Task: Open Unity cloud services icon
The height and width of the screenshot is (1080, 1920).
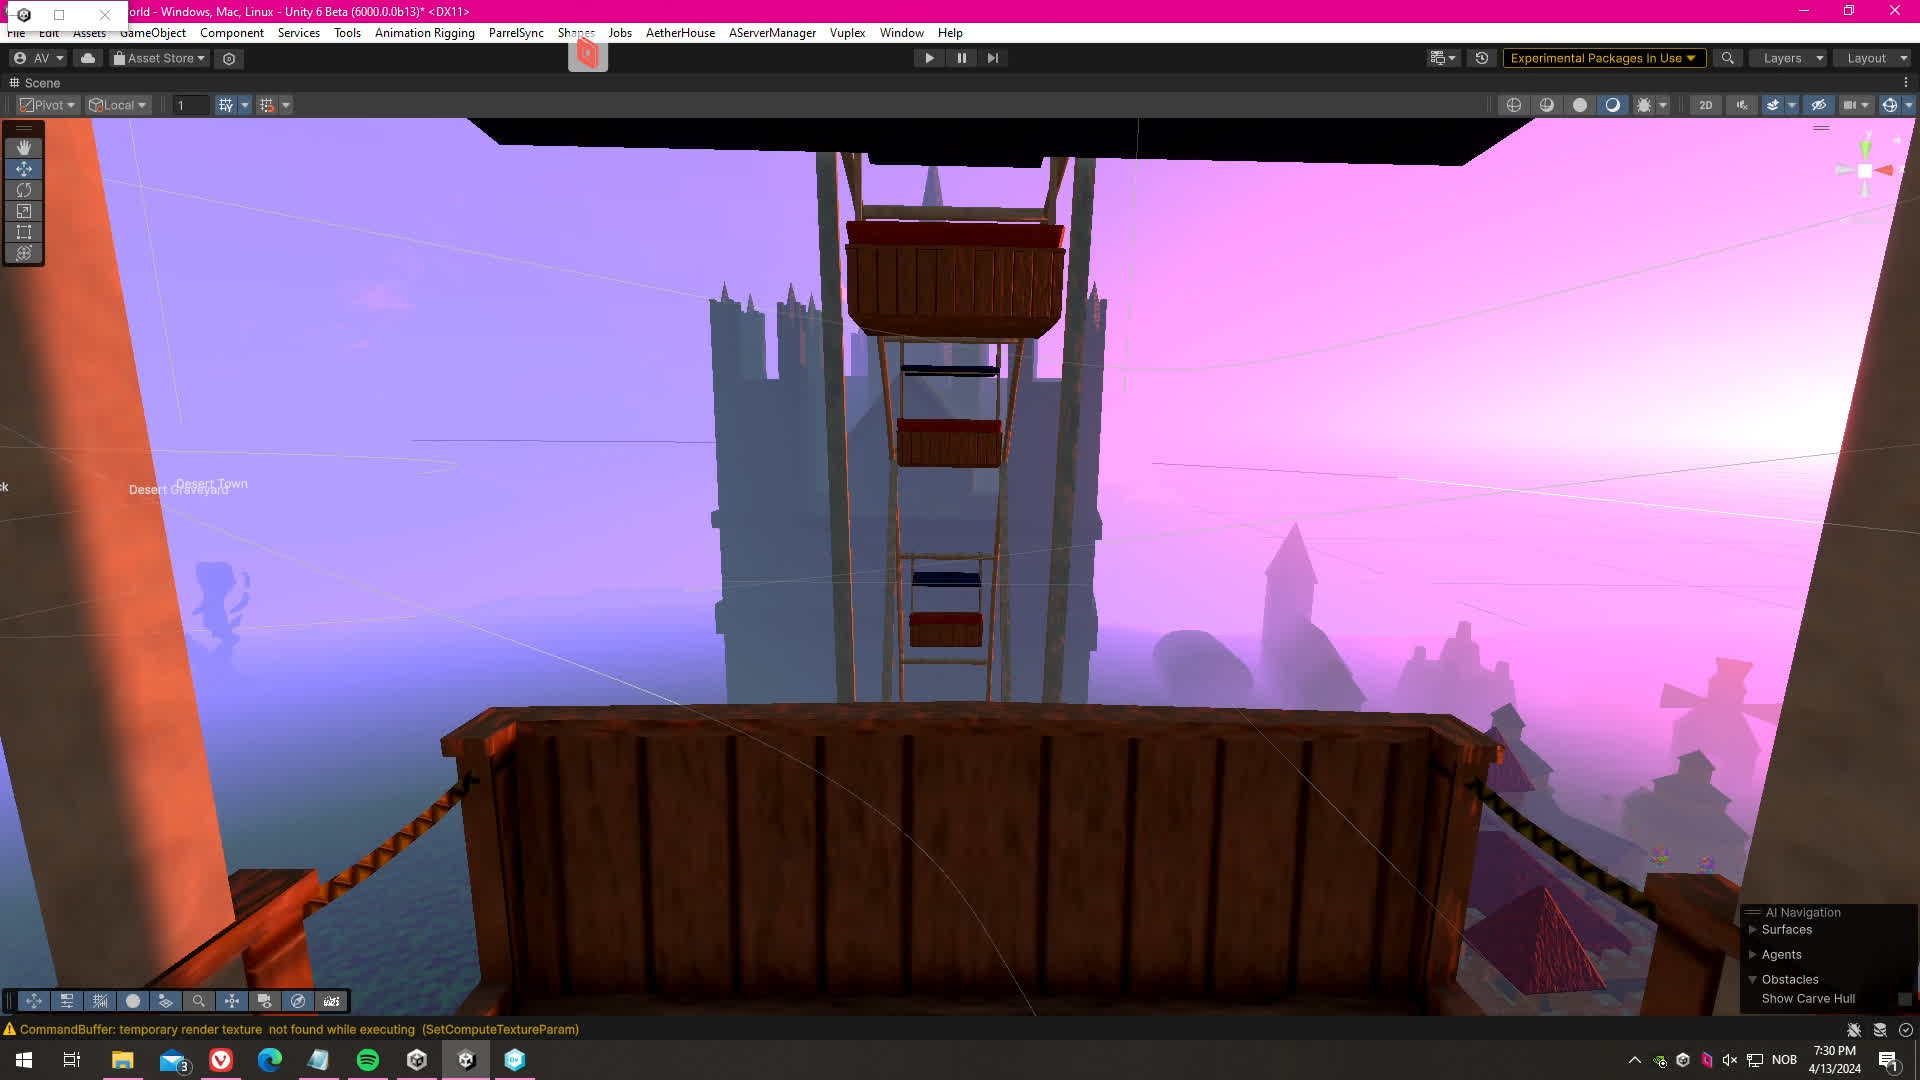Action: (x=88, y=58)
